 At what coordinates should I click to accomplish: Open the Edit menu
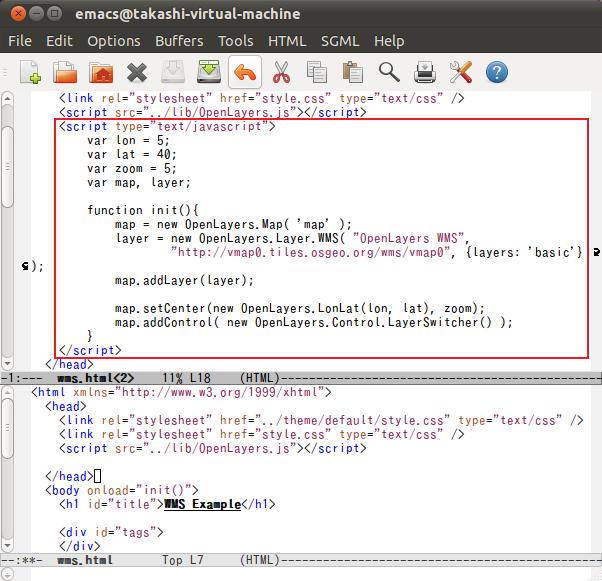59,41
